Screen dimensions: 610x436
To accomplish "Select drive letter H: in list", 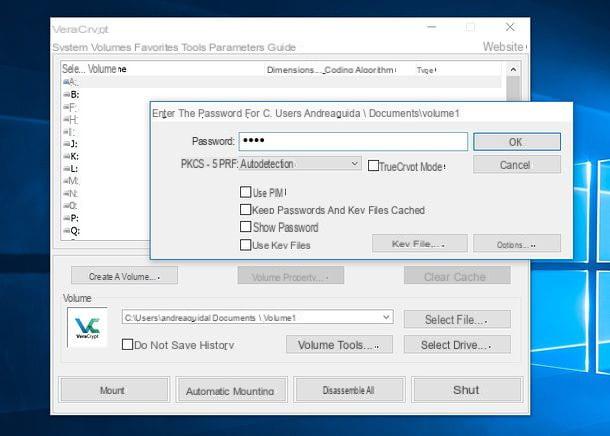I will (x=70, y=119).
